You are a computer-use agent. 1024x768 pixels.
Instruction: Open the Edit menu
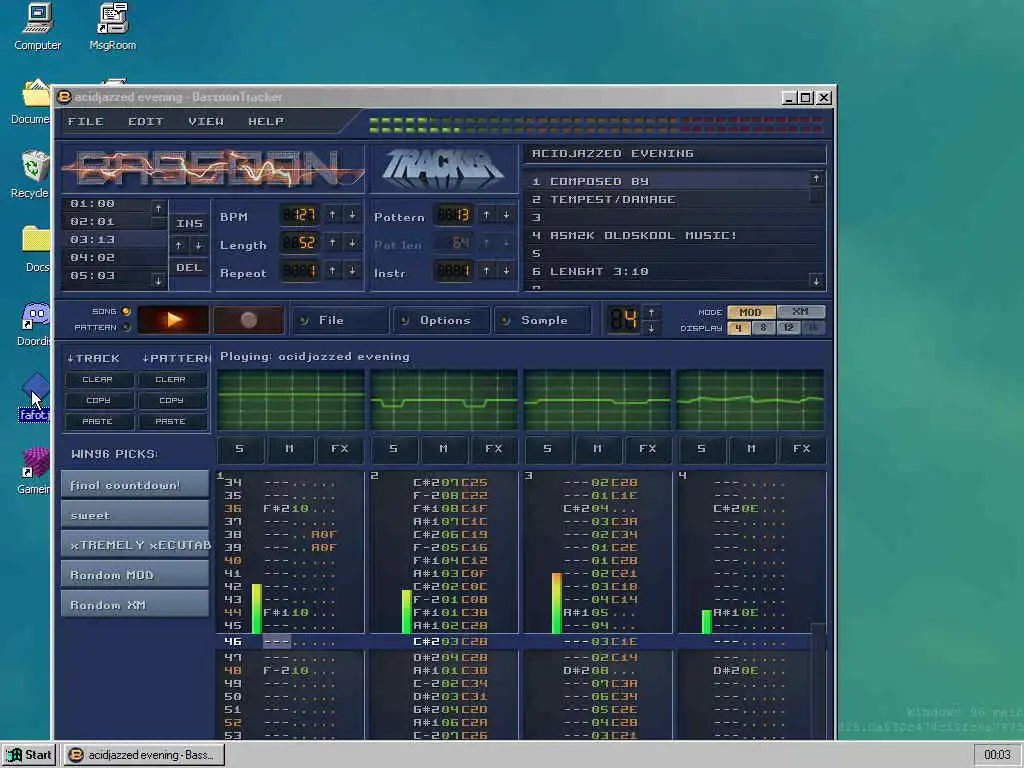pyautogui.click(x=146, y=121)
